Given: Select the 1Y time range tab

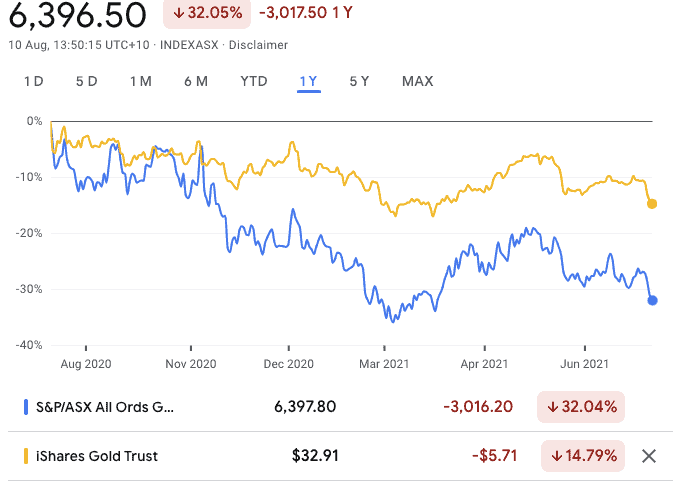Looking at the screenshot, I should (x=309, y=81).
